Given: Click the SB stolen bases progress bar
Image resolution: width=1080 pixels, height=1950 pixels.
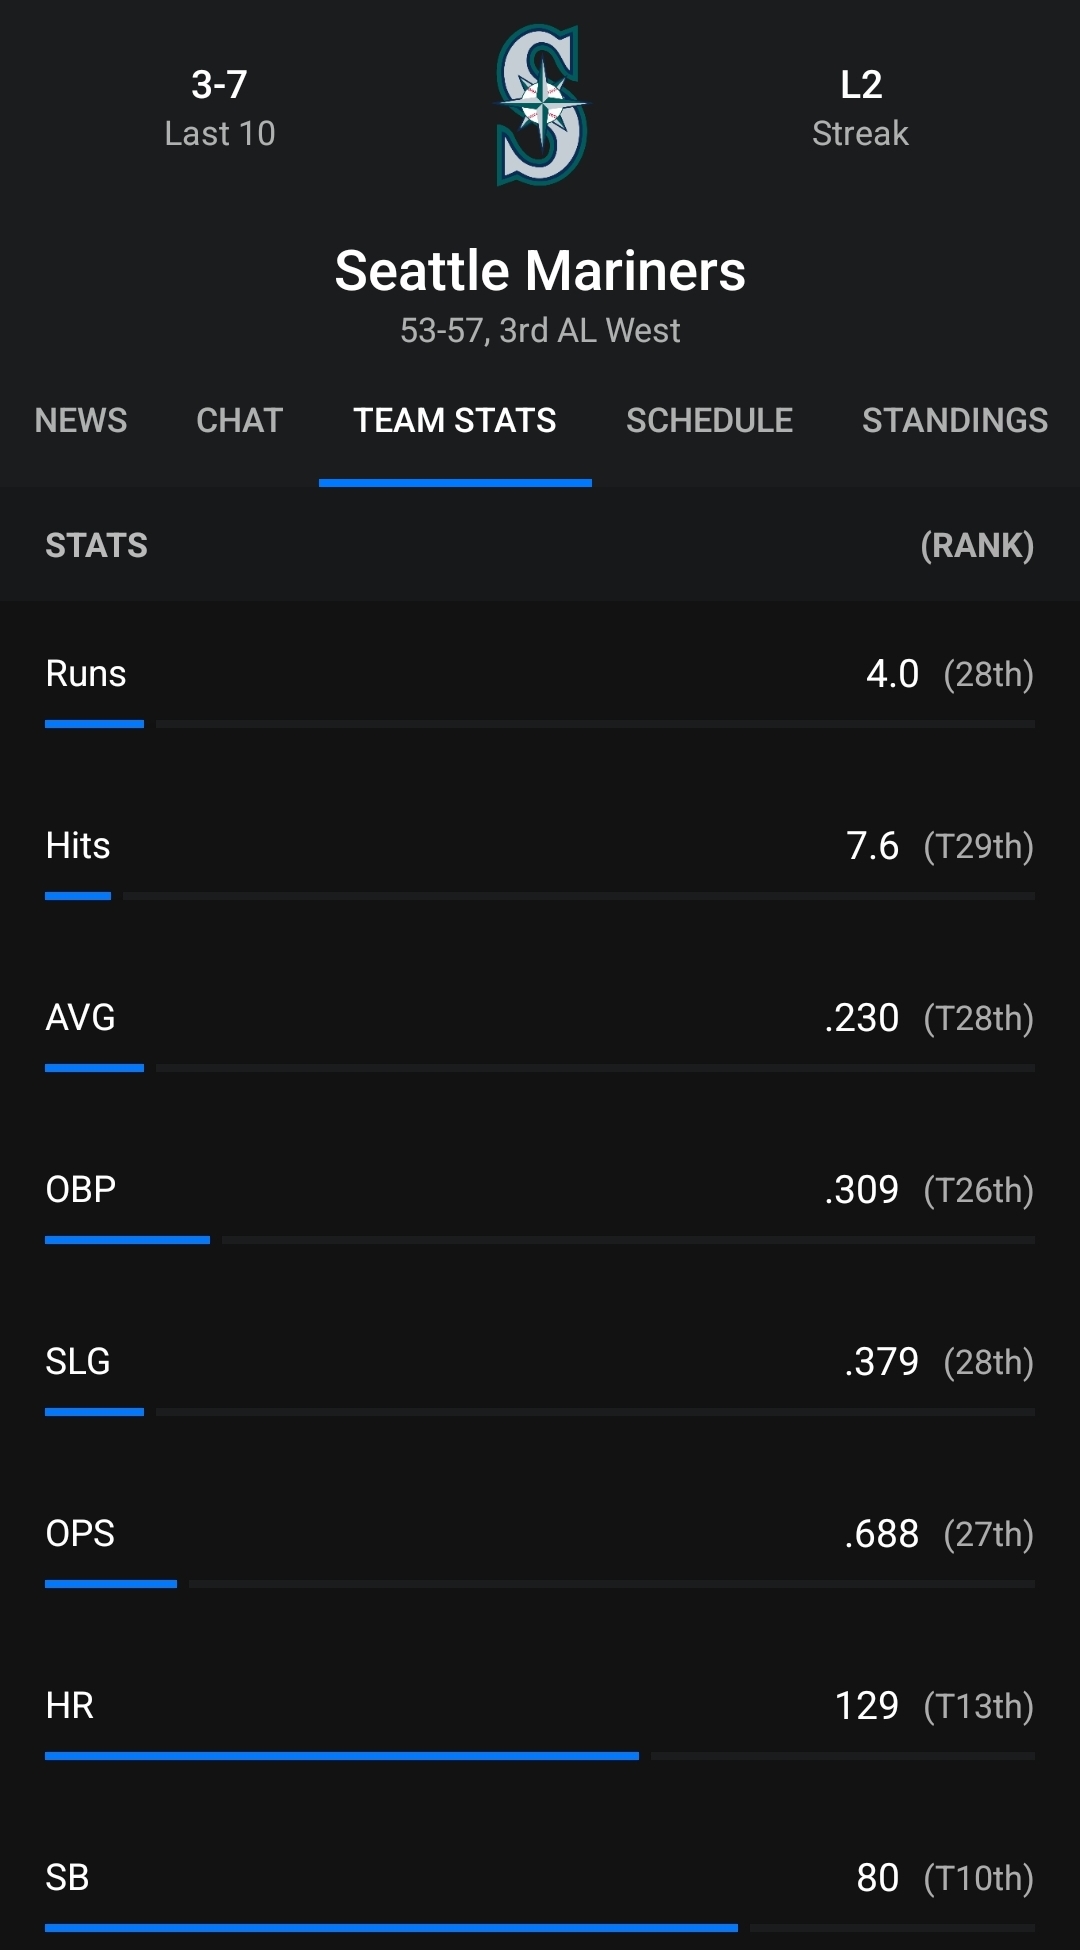Looking at the screenshot, I should pos(540,1928).
